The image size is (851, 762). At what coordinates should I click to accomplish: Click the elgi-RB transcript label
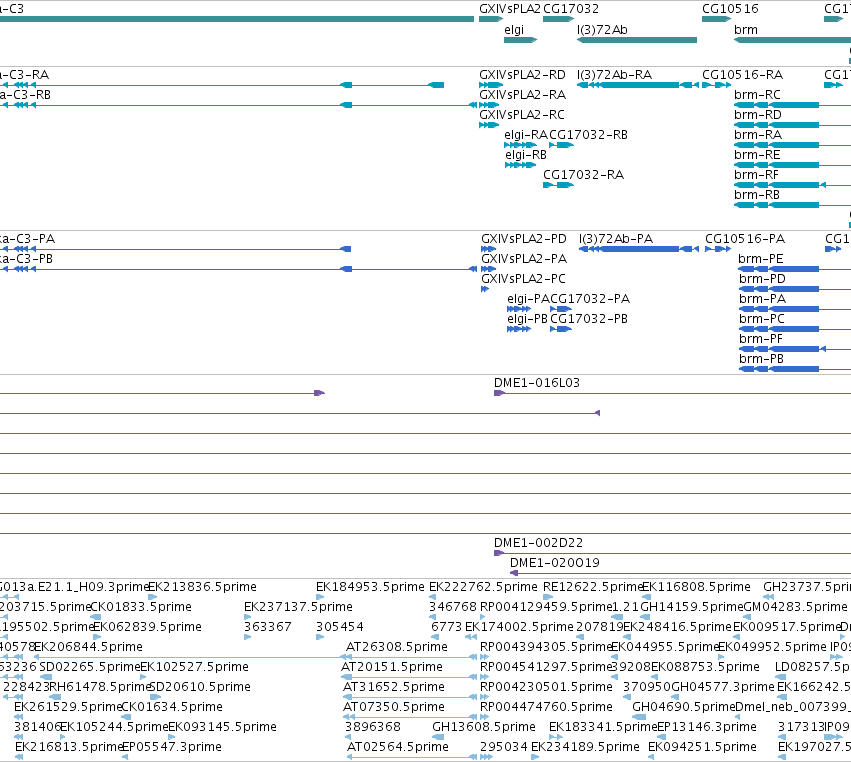526,155
